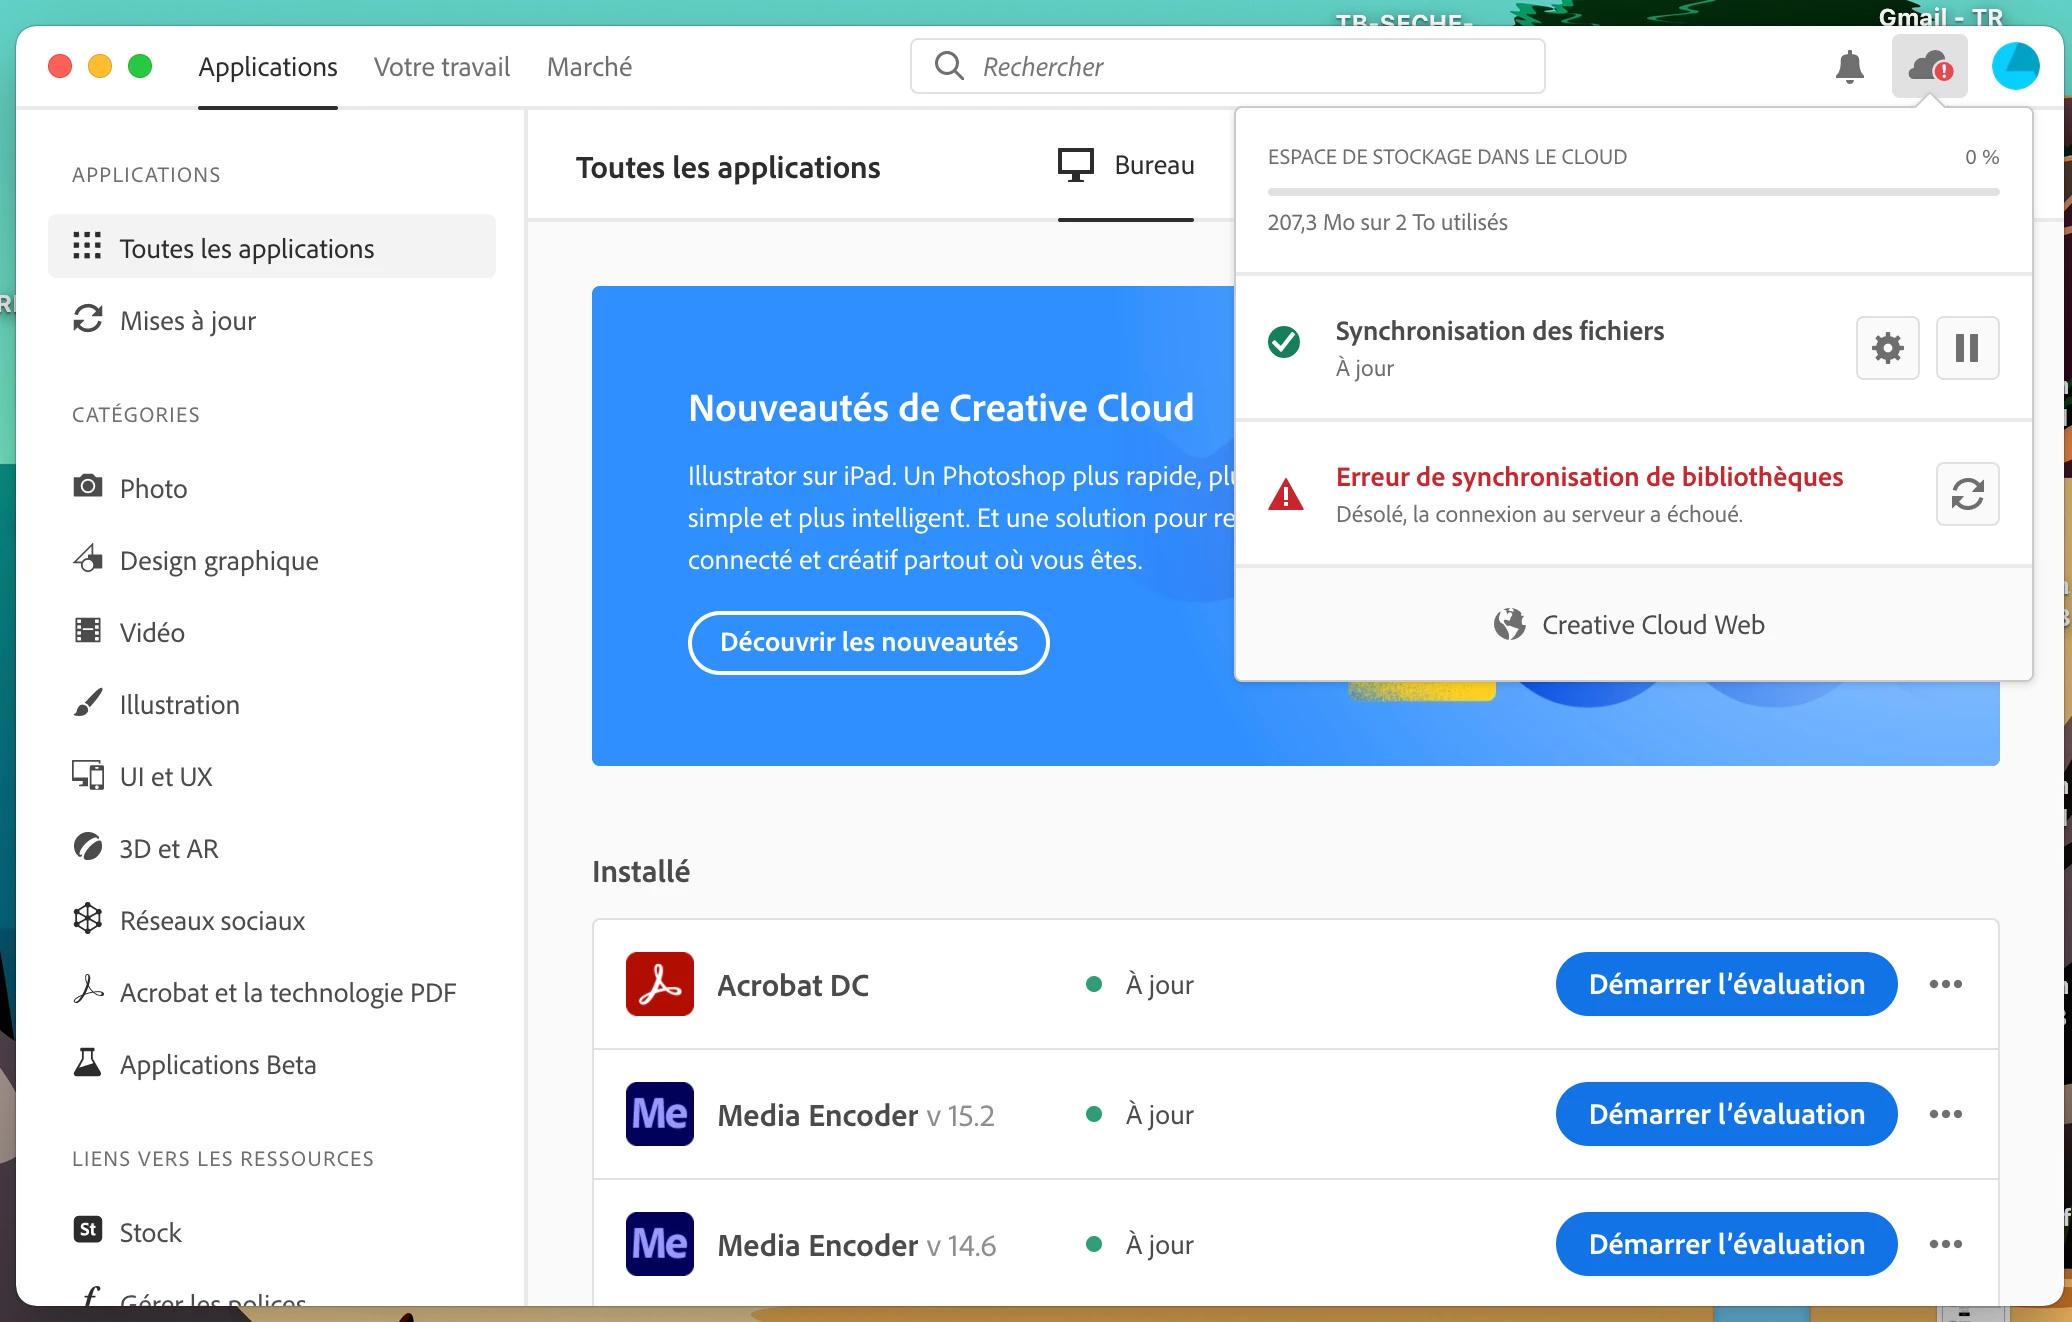Image resolution: width=2072 pixels, height=1322 pixels.
Task: Open Creative Cloud Web link
Action: 1632,625
